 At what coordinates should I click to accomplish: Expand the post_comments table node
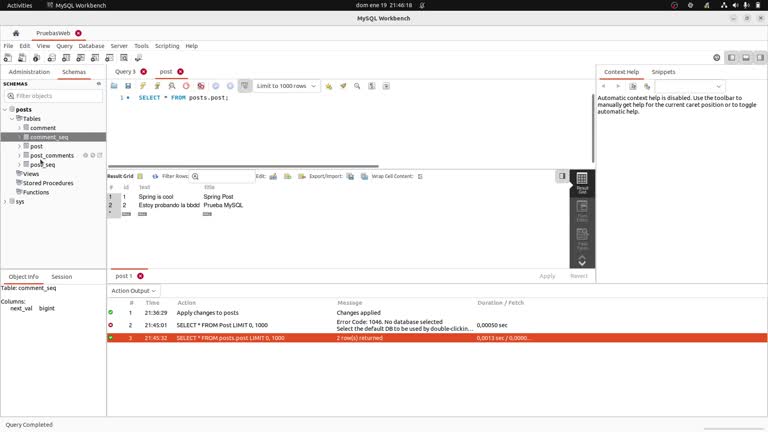point(20,156)
